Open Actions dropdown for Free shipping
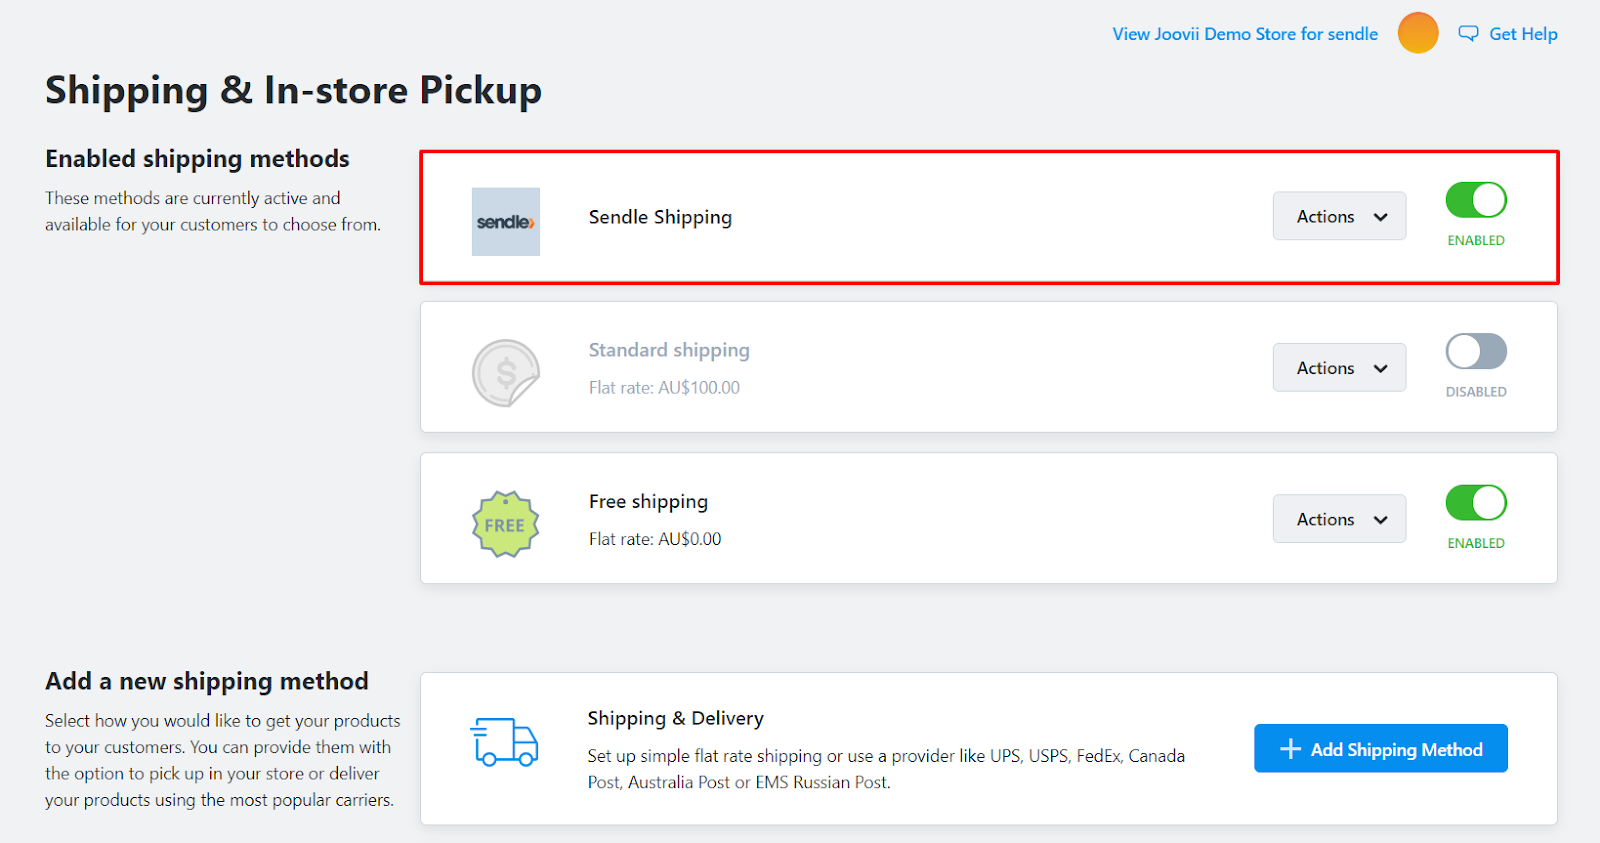The width and height of the screenshot is (1600, 843). pyautogui.click(x=1339, y=519)
